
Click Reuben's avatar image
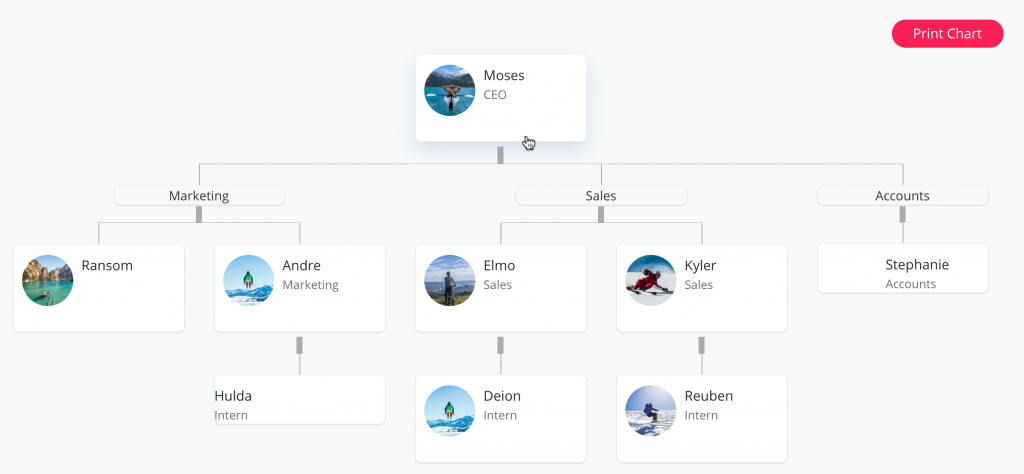651,411
